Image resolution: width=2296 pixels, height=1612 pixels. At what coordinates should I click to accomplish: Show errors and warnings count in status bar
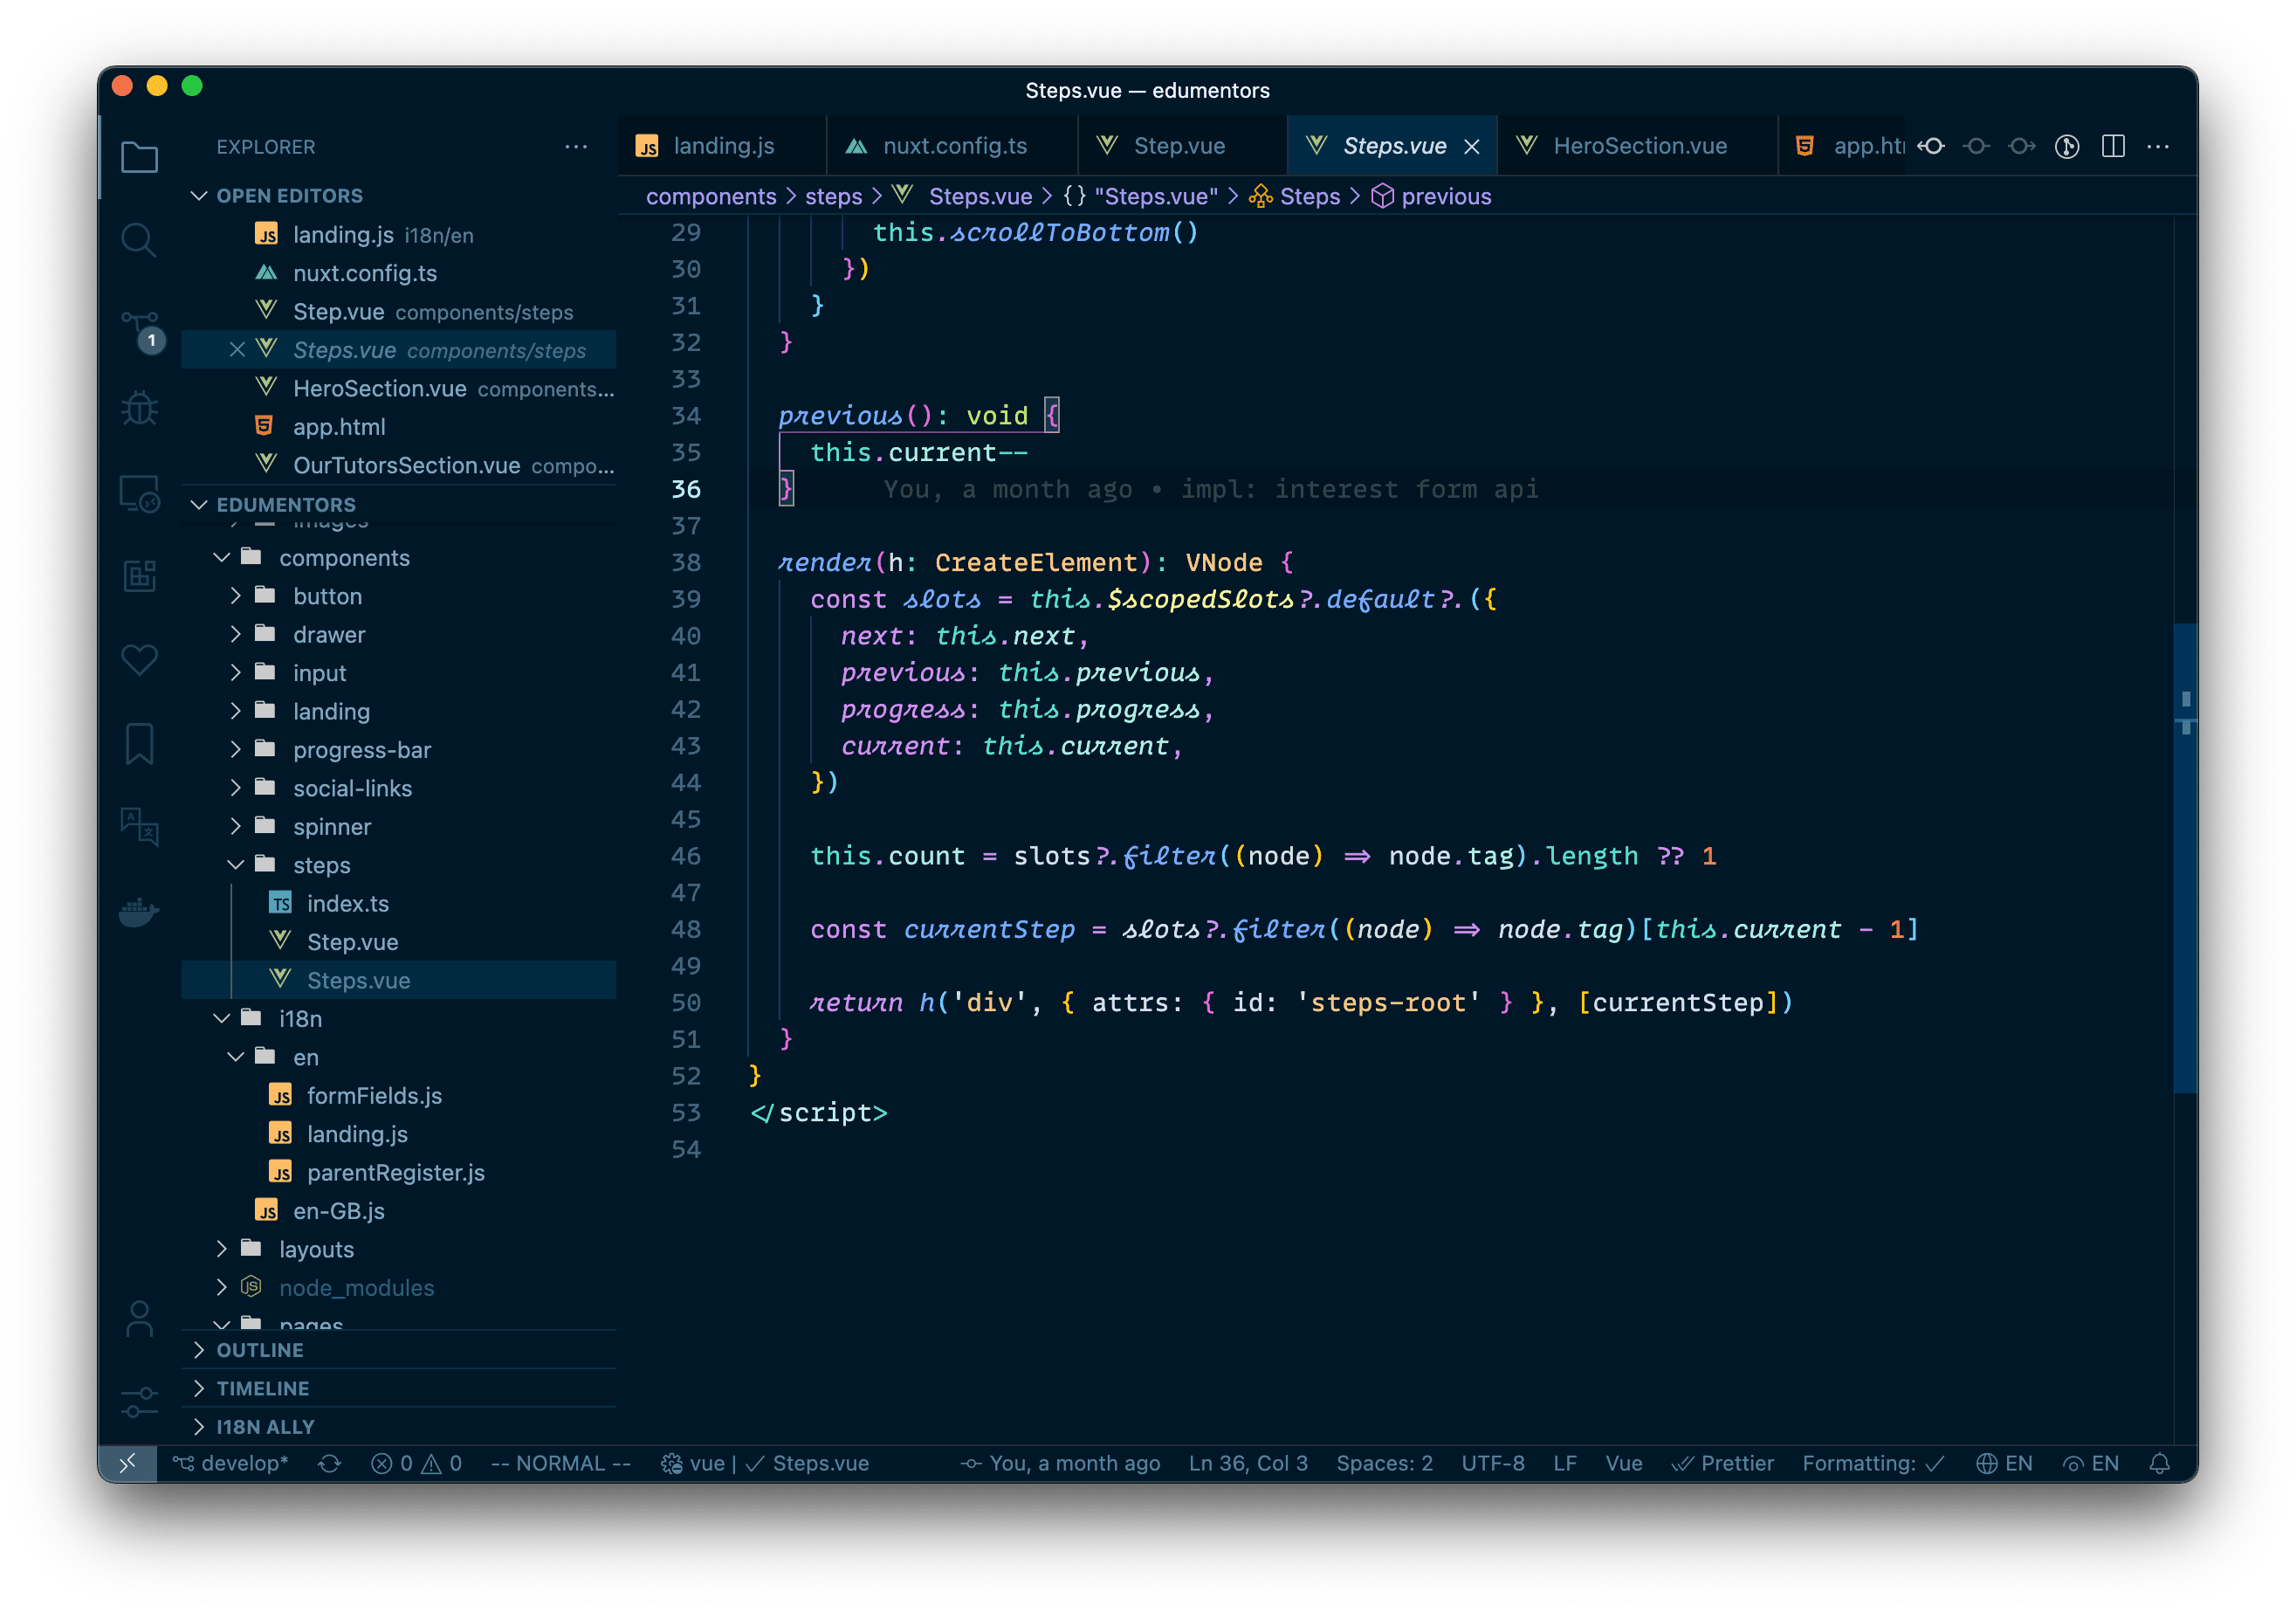pyautogui.click(x=416, y=1463)
